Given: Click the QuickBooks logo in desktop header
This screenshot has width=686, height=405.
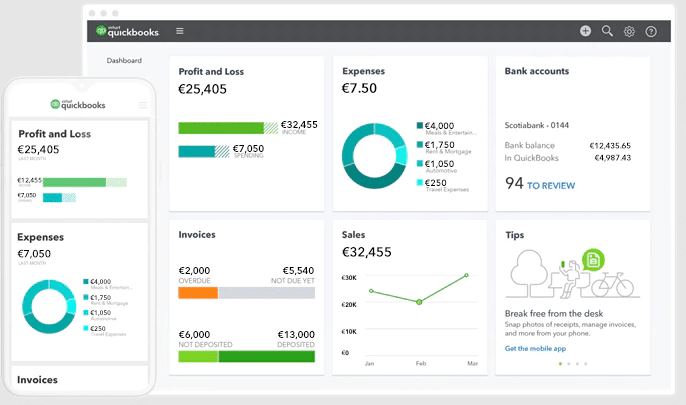Looking at the screenshot, I should pyautogui.click(x=127, y=31).
